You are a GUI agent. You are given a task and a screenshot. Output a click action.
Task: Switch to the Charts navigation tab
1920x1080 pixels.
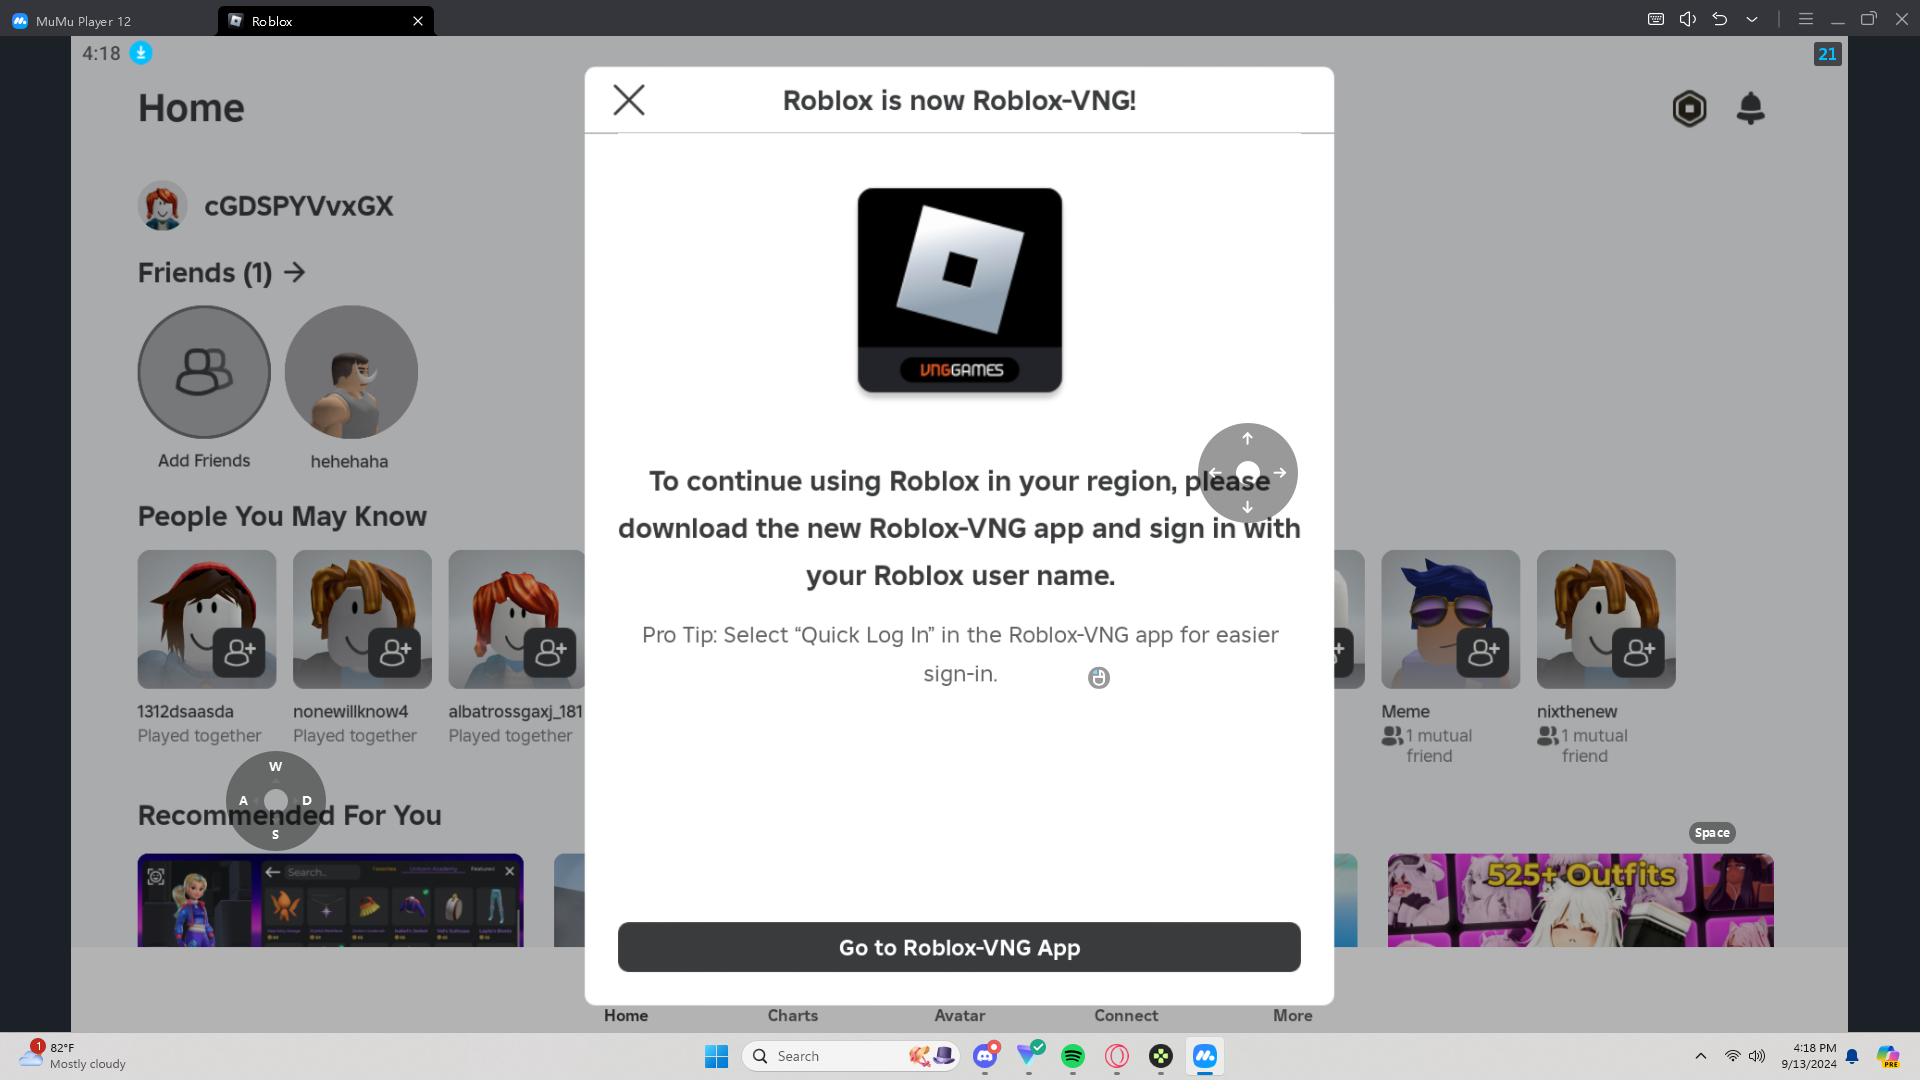click(793, 1016)
